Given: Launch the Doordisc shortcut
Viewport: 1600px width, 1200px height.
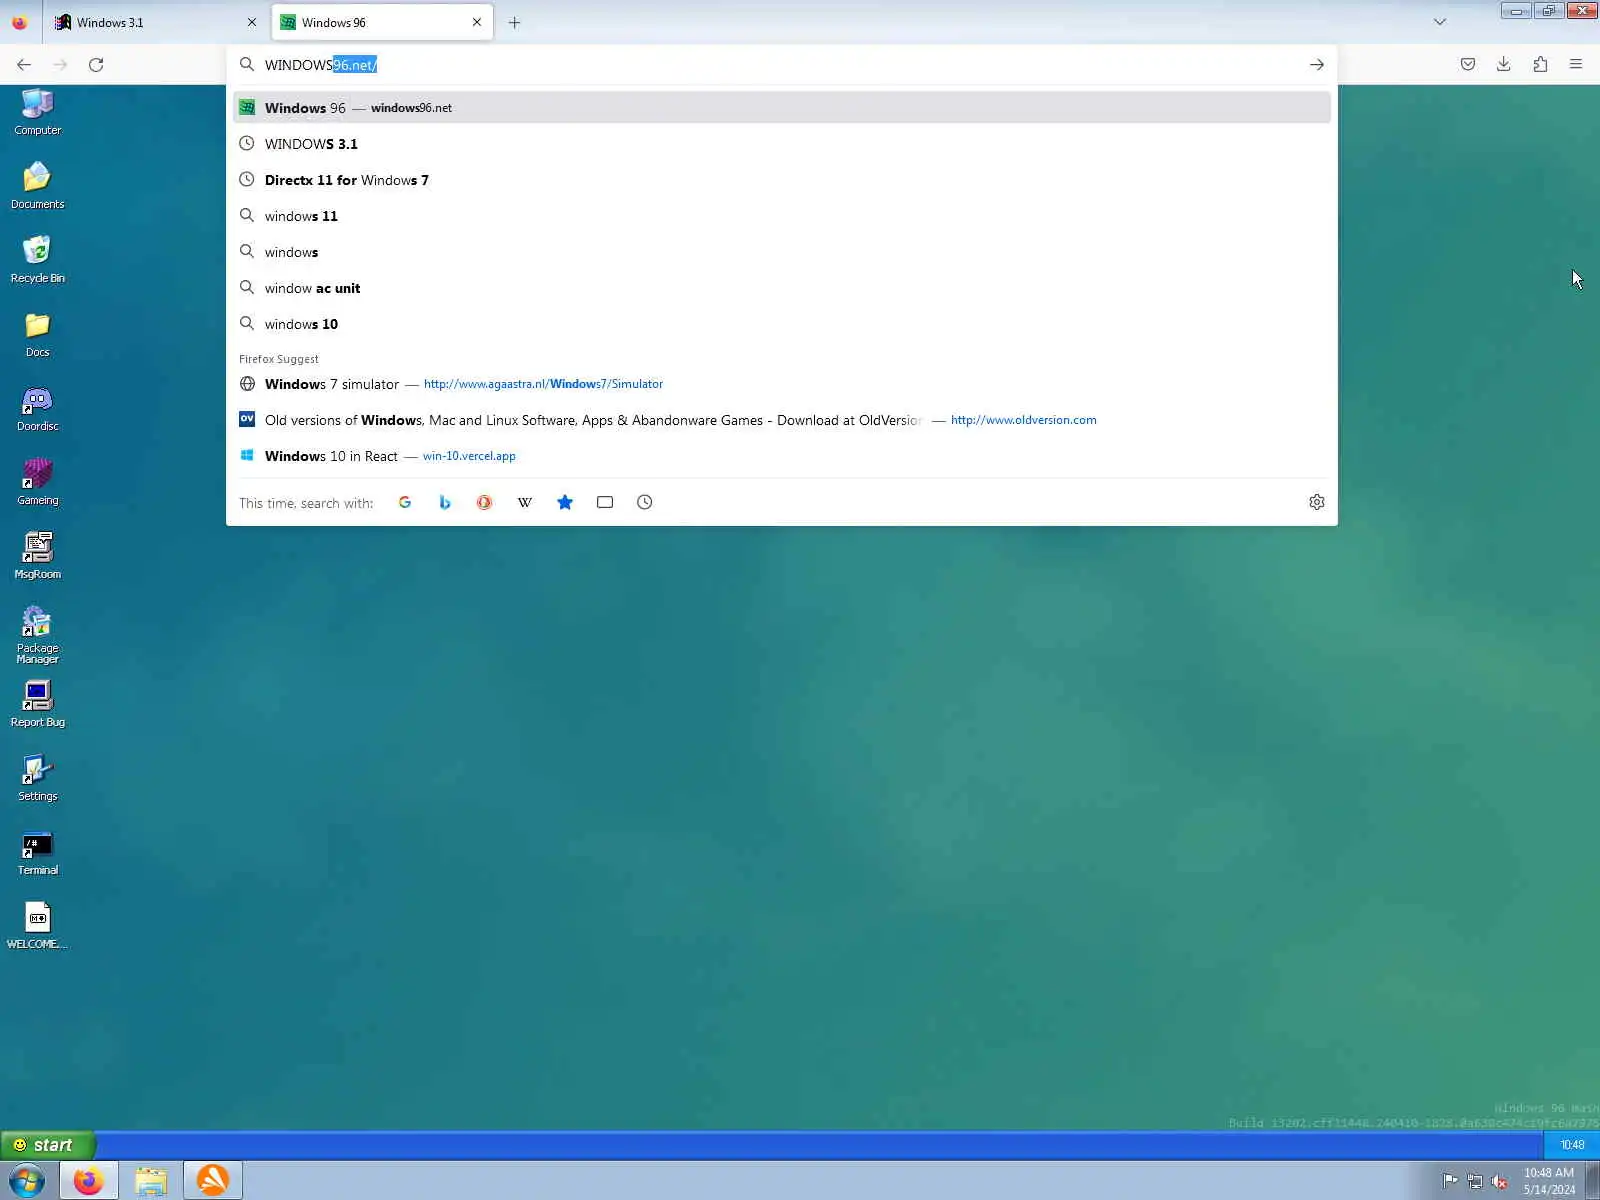Looking at the screenshot, I should [37, 407].
